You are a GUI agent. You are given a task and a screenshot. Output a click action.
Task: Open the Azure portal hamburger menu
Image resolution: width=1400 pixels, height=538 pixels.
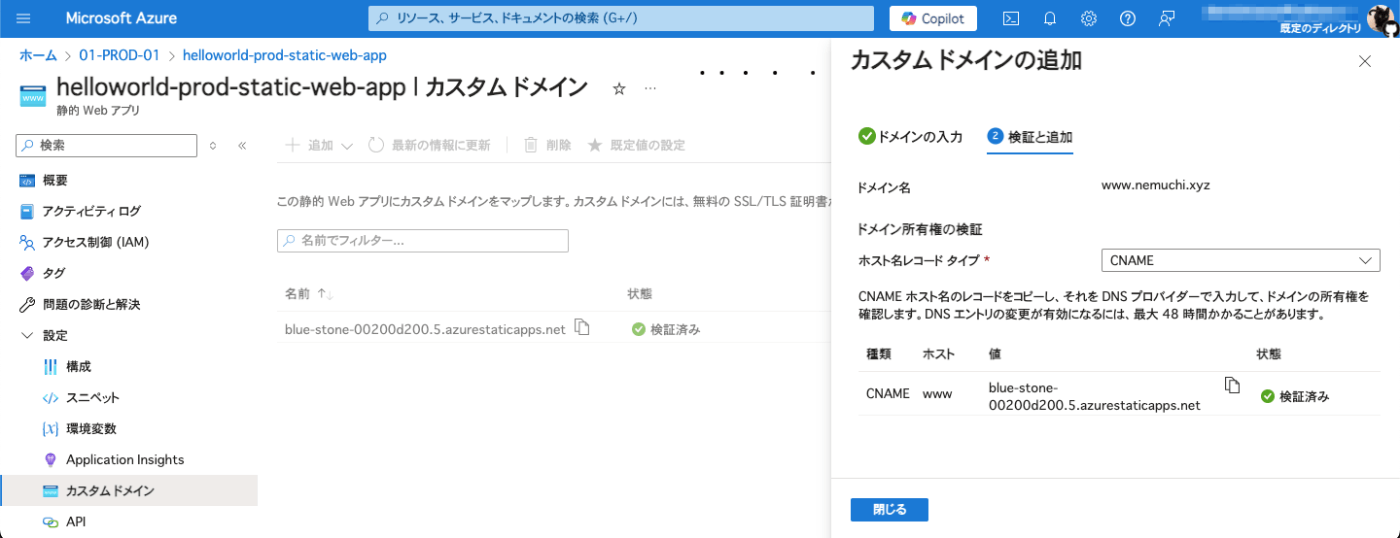(x=24, y=19)
